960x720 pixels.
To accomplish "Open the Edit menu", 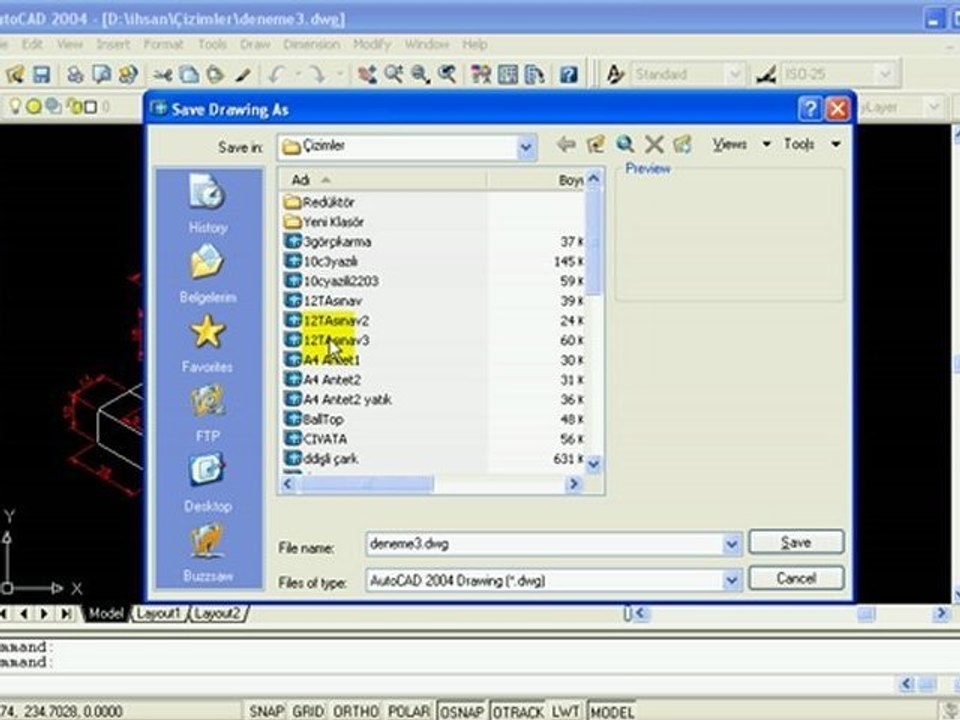I will tap(32, 44).
